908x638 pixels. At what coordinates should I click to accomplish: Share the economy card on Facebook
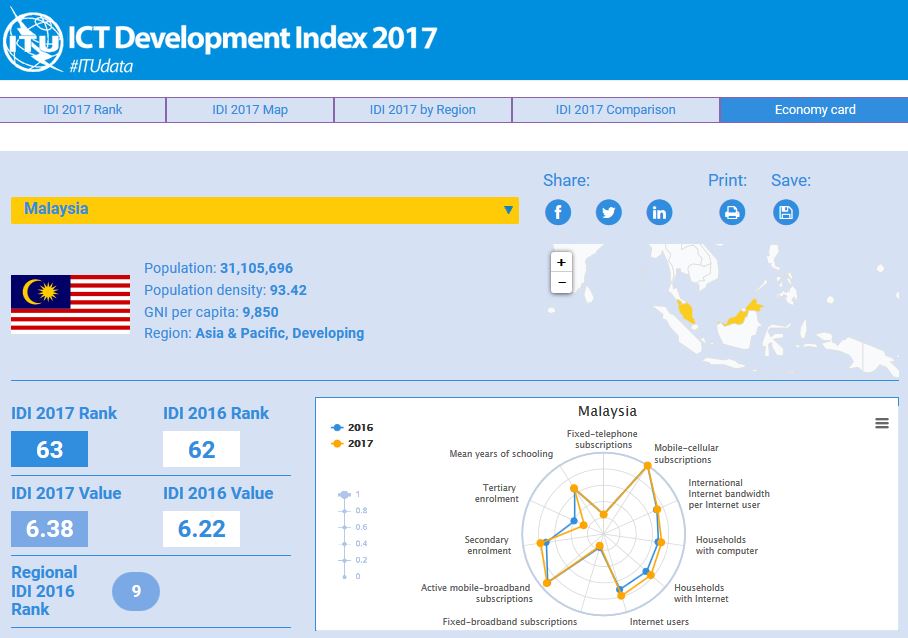pyautogui.click(x=558, y=212)
